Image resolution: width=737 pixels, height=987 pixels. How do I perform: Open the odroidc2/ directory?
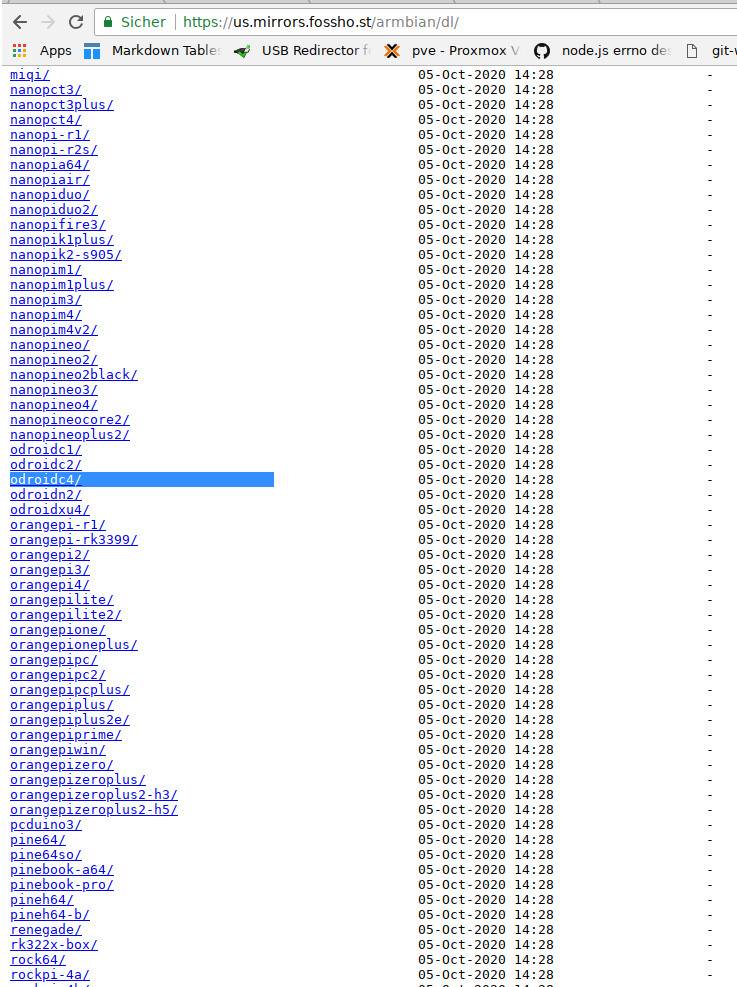pyautogui.click(x=46, y=465)
